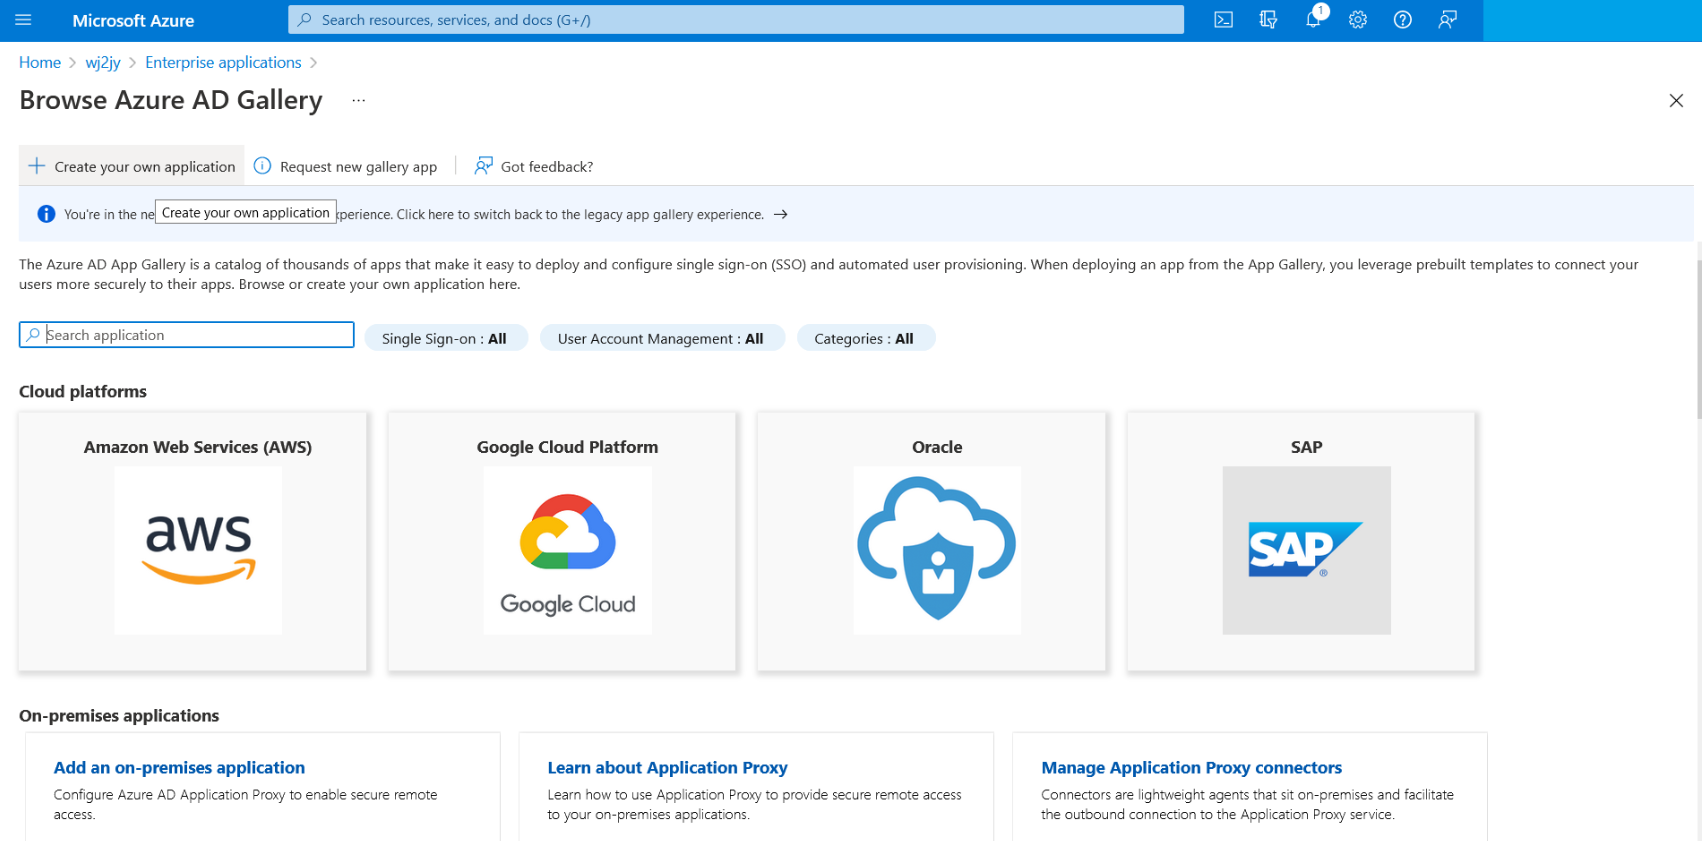Open the notifications bell
The image size is (1702, 841).
point(1313,20)
